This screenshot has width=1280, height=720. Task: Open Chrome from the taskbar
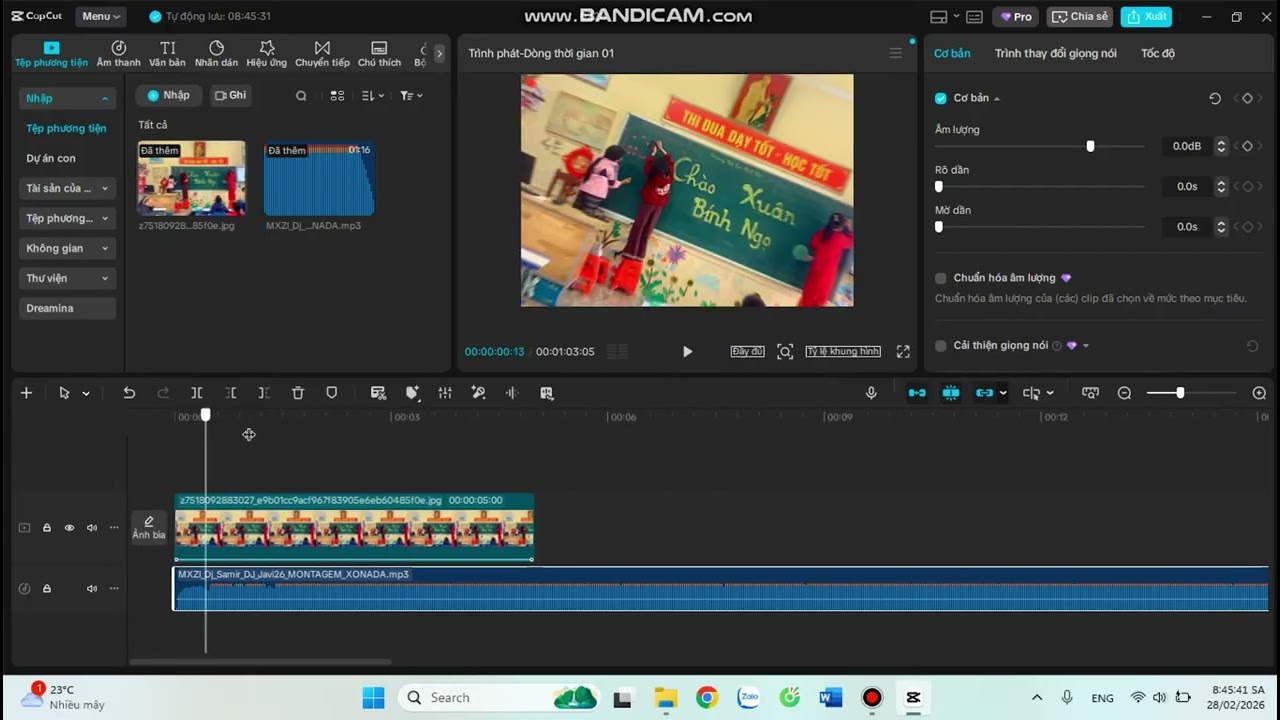(x=707, y=698)
